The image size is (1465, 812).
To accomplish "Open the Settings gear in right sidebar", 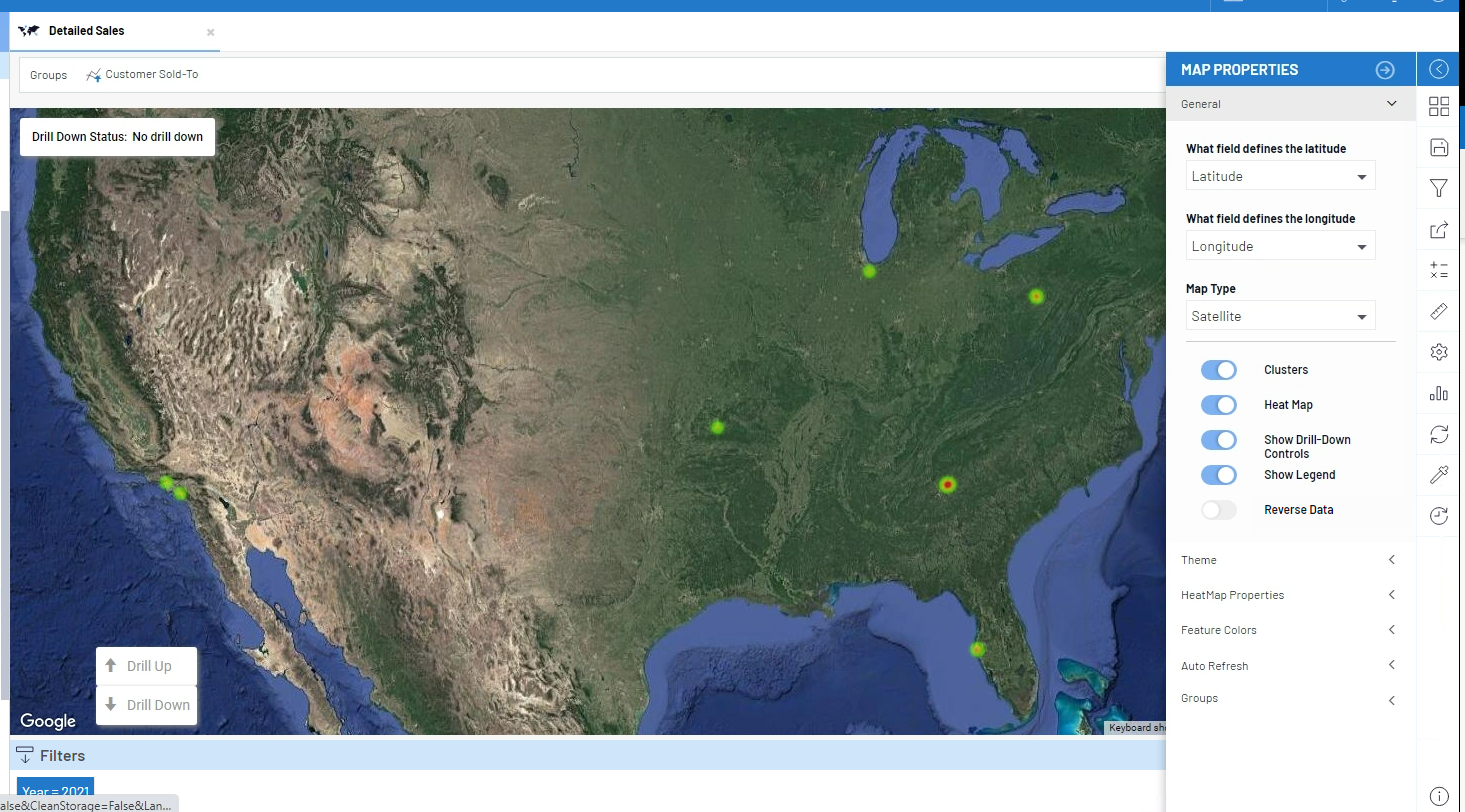I will (x=1438, y=352).
